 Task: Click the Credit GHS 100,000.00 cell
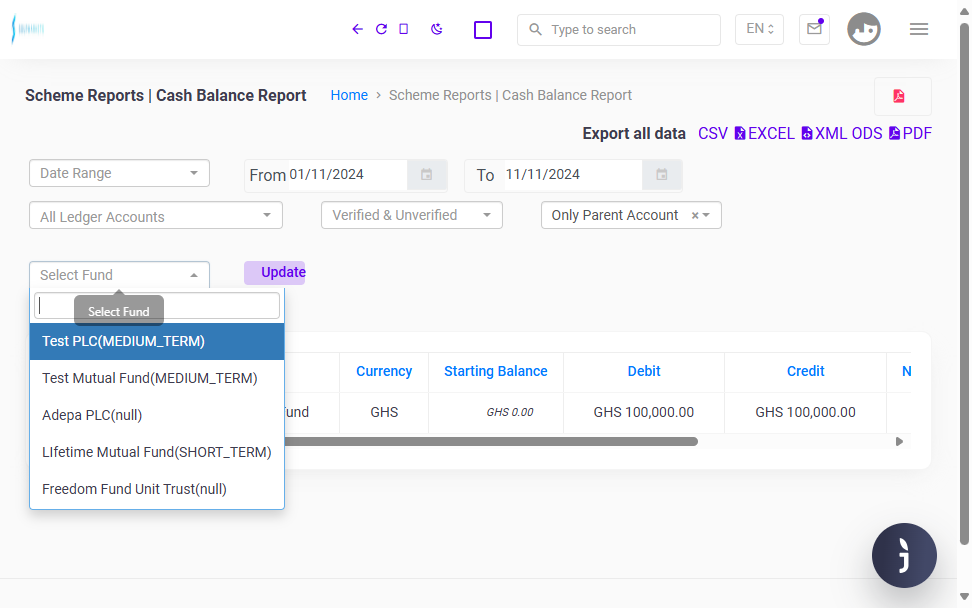805,413
